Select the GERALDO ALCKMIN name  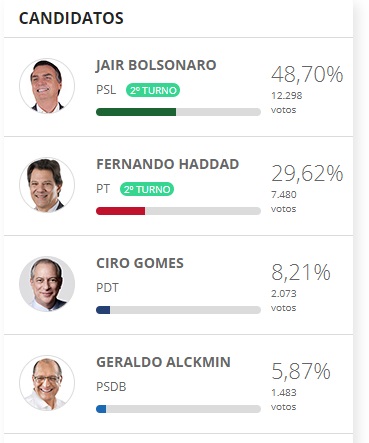point(163,362)
